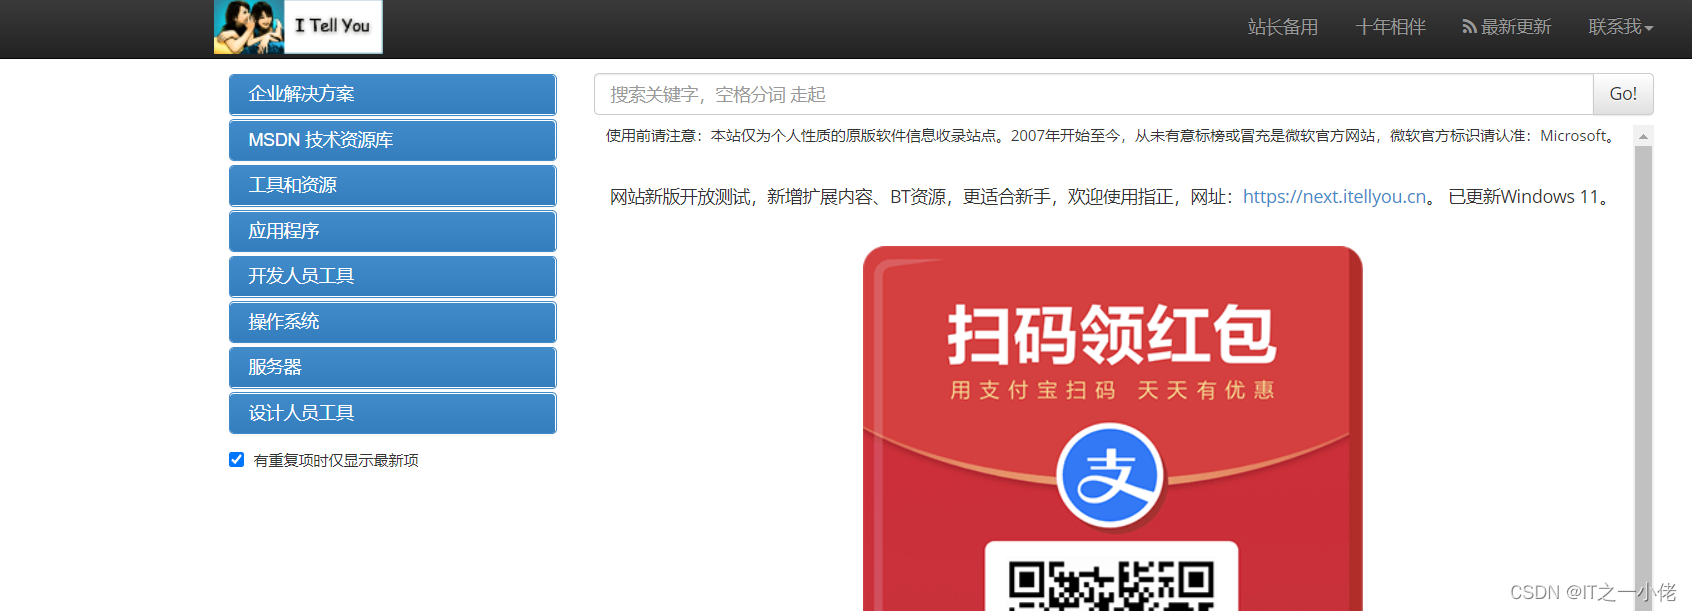Expand the 工具和资源 category

[392, 185]
